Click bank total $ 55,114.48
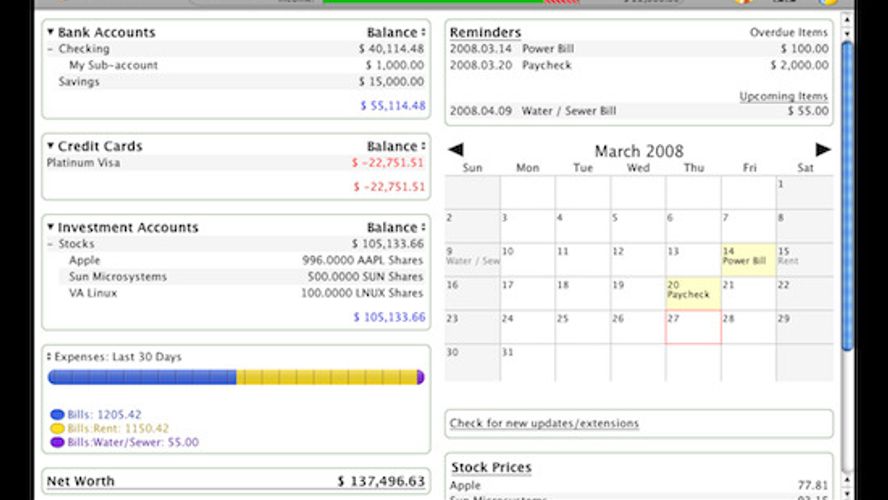This screenshot has height=500, width=888. [393, 106]
